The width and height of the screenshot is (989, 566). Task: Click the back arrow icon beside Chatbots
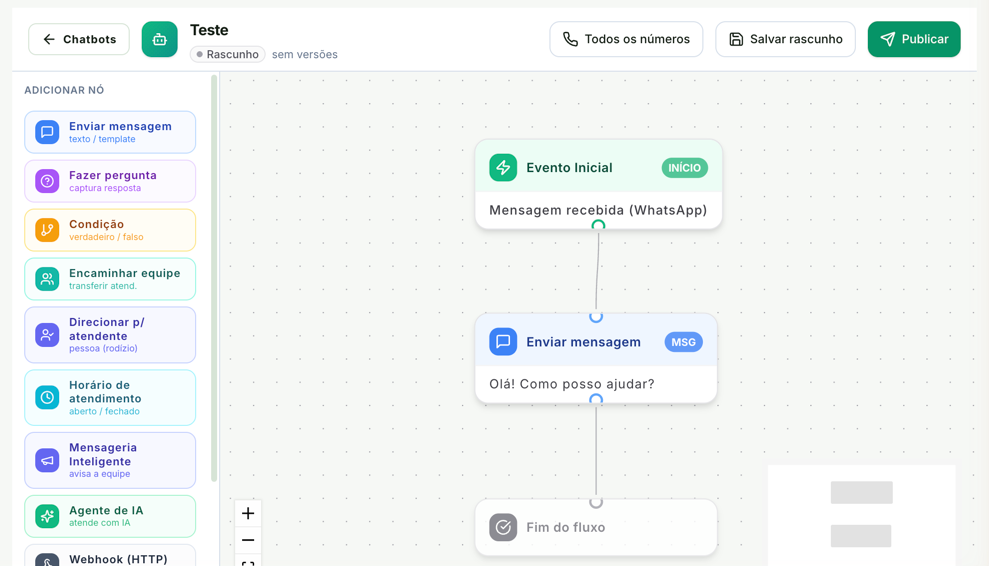(49, 39)
